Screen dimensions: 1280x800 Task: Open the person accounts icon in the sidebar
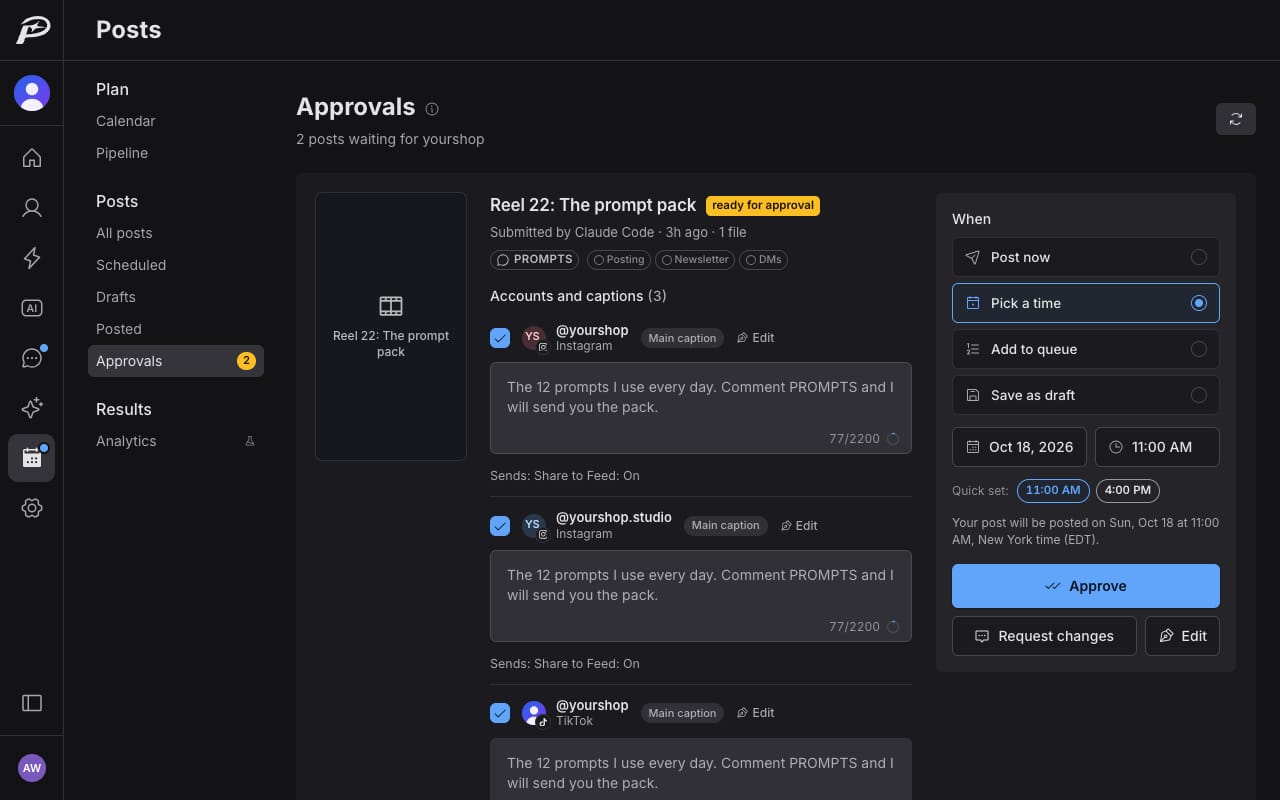tap(32, 208)
